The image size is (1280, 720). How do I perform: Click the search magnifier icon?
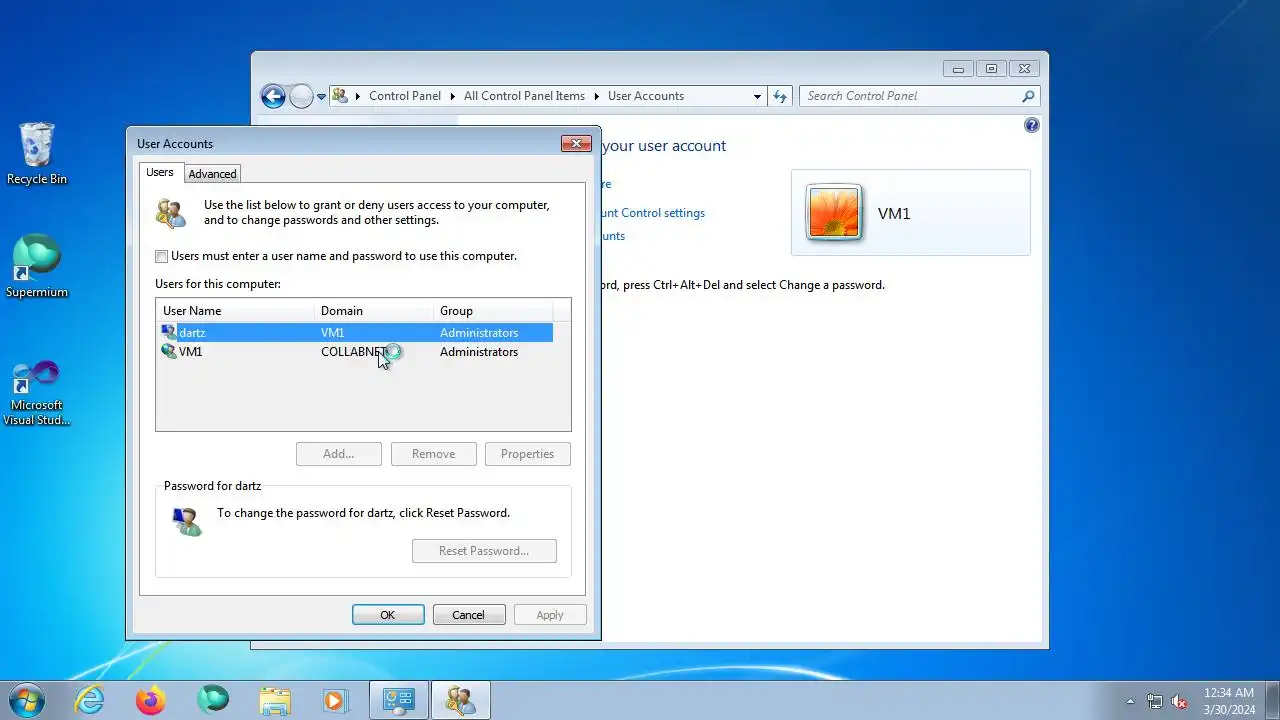click(x=1028, y=96)
